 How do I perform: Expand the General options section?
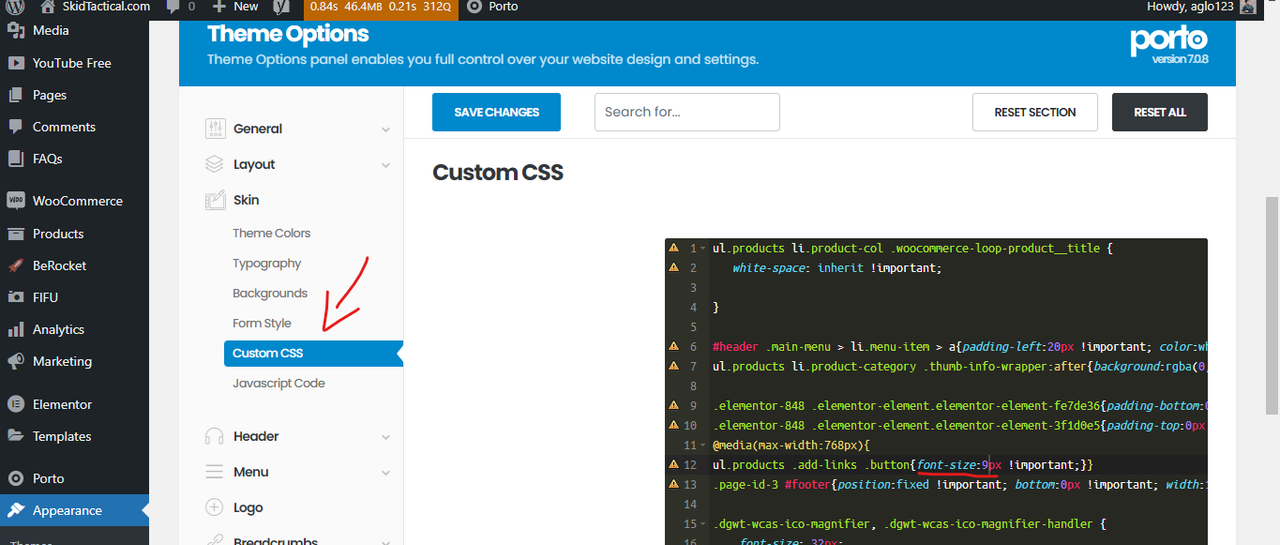pyautogui.click(x=298, y=129)
